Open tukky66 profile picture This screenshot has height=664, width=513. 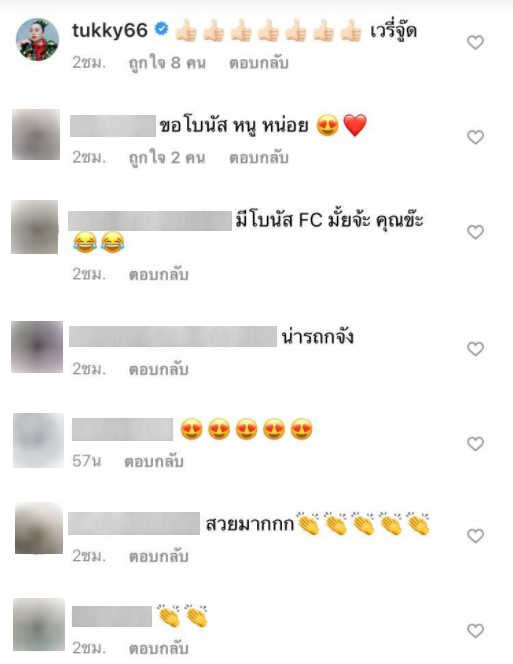coord(37,39)
